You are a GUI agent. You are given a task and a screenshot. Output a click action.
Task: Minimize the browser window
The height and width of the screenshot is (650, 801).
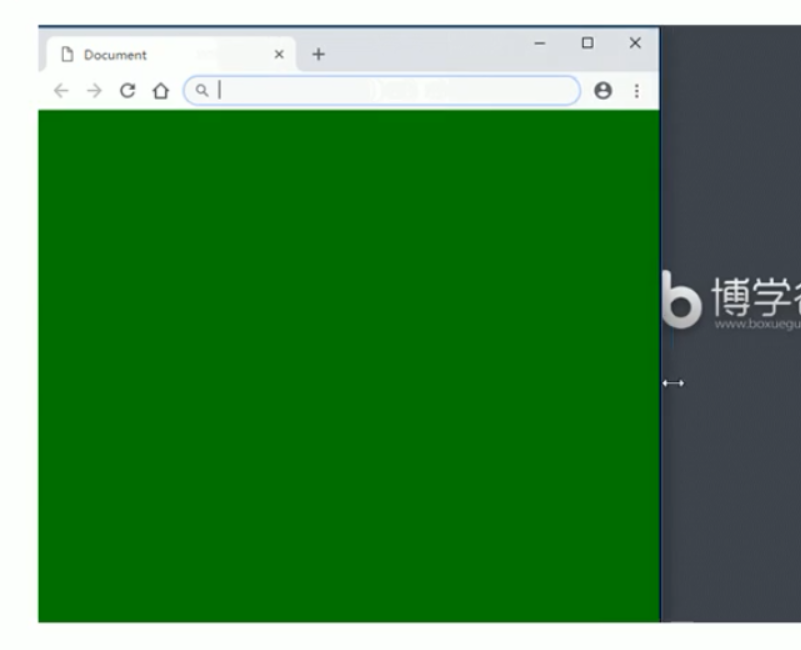pos(539,43)
